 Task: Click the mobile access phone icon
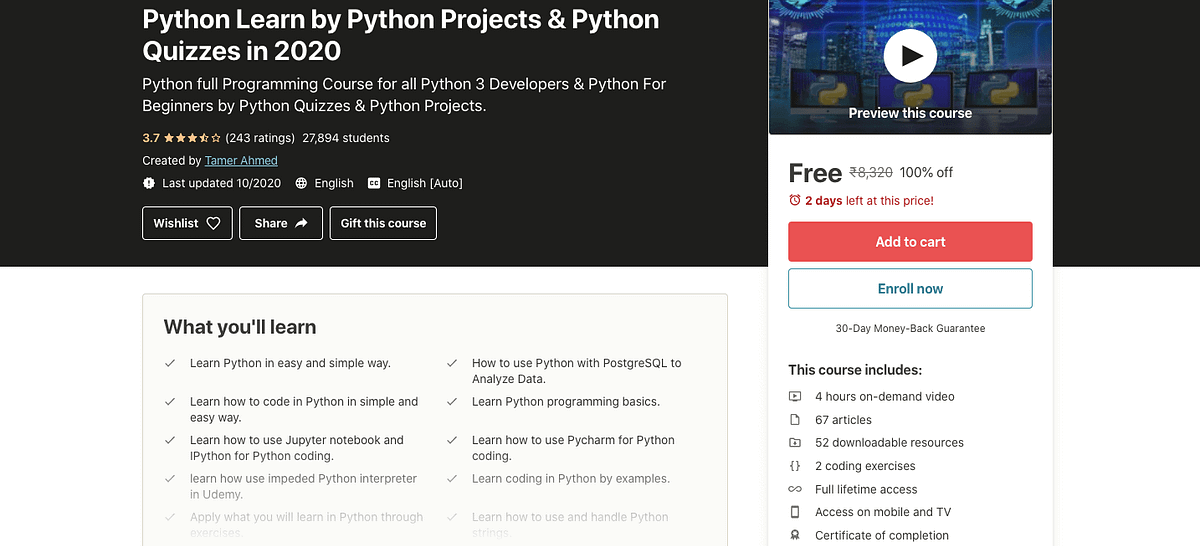pos(795,512)
